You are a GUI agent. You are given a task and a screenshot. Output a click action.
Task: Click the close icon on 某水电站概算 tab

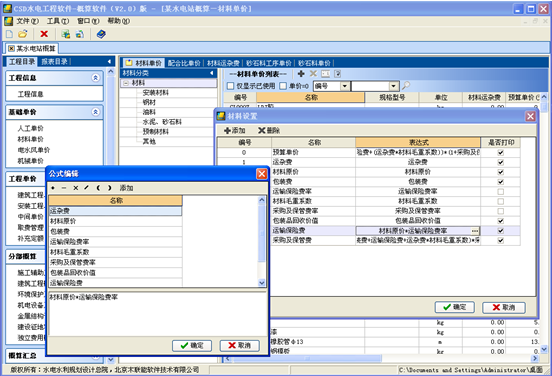11,49
